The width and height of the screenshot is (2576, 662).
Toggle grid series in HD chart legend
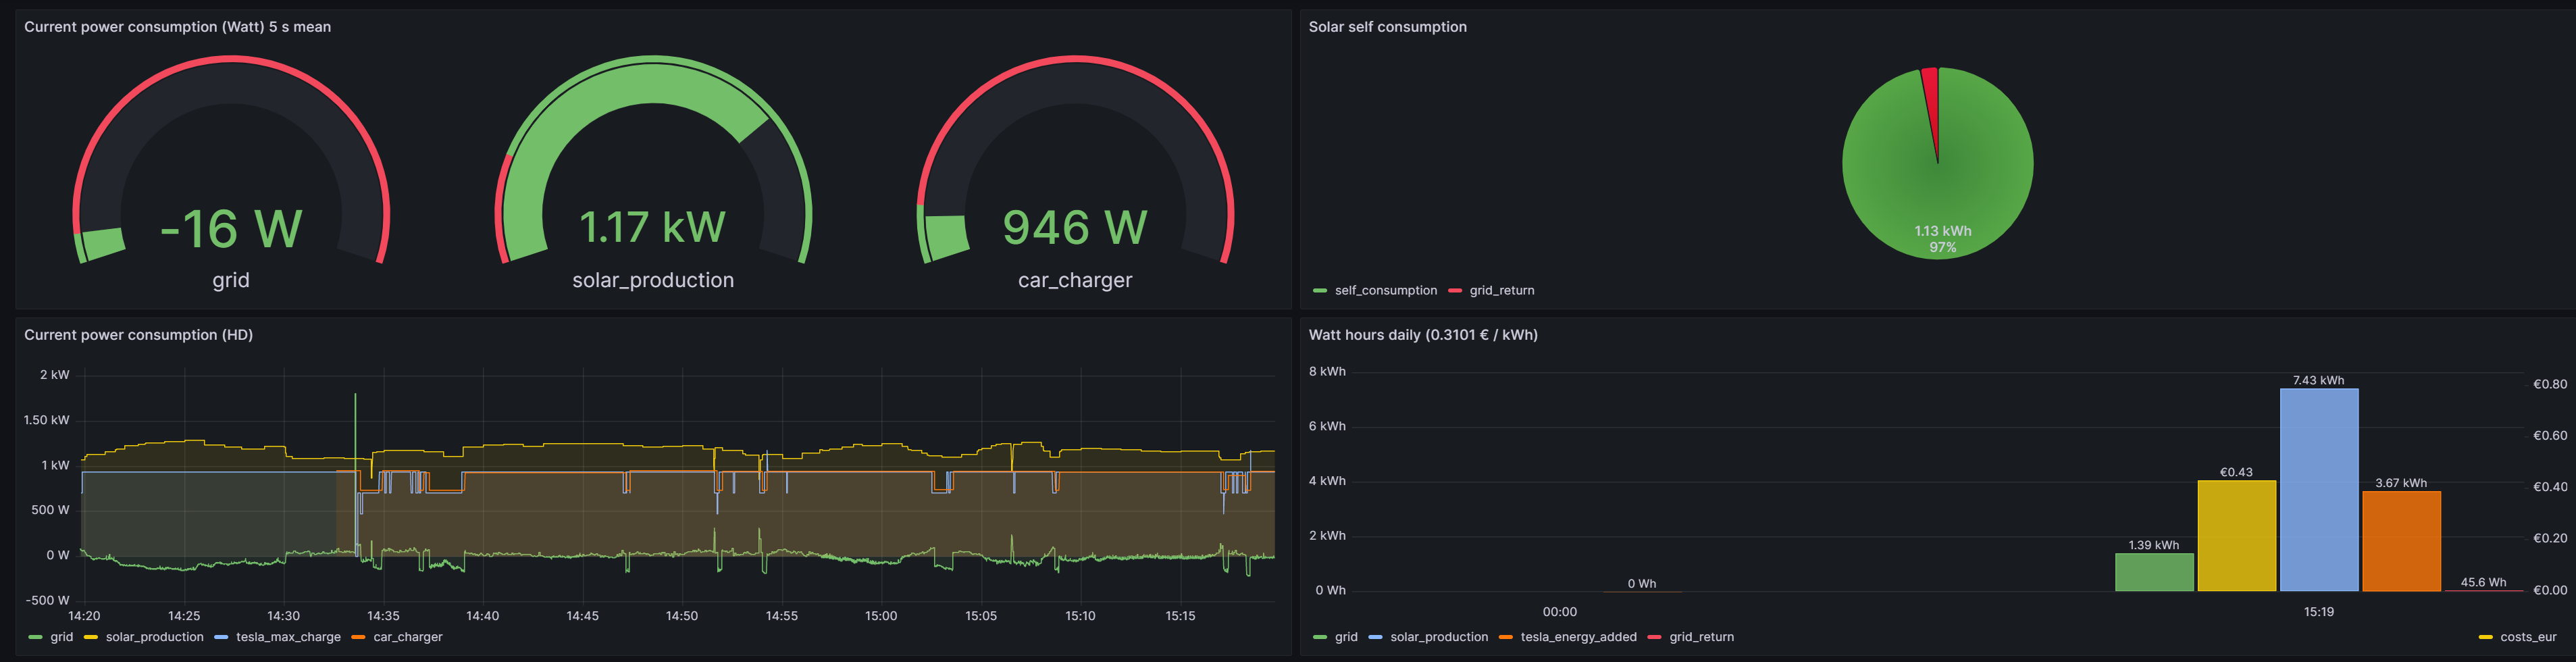coord(62,637)
